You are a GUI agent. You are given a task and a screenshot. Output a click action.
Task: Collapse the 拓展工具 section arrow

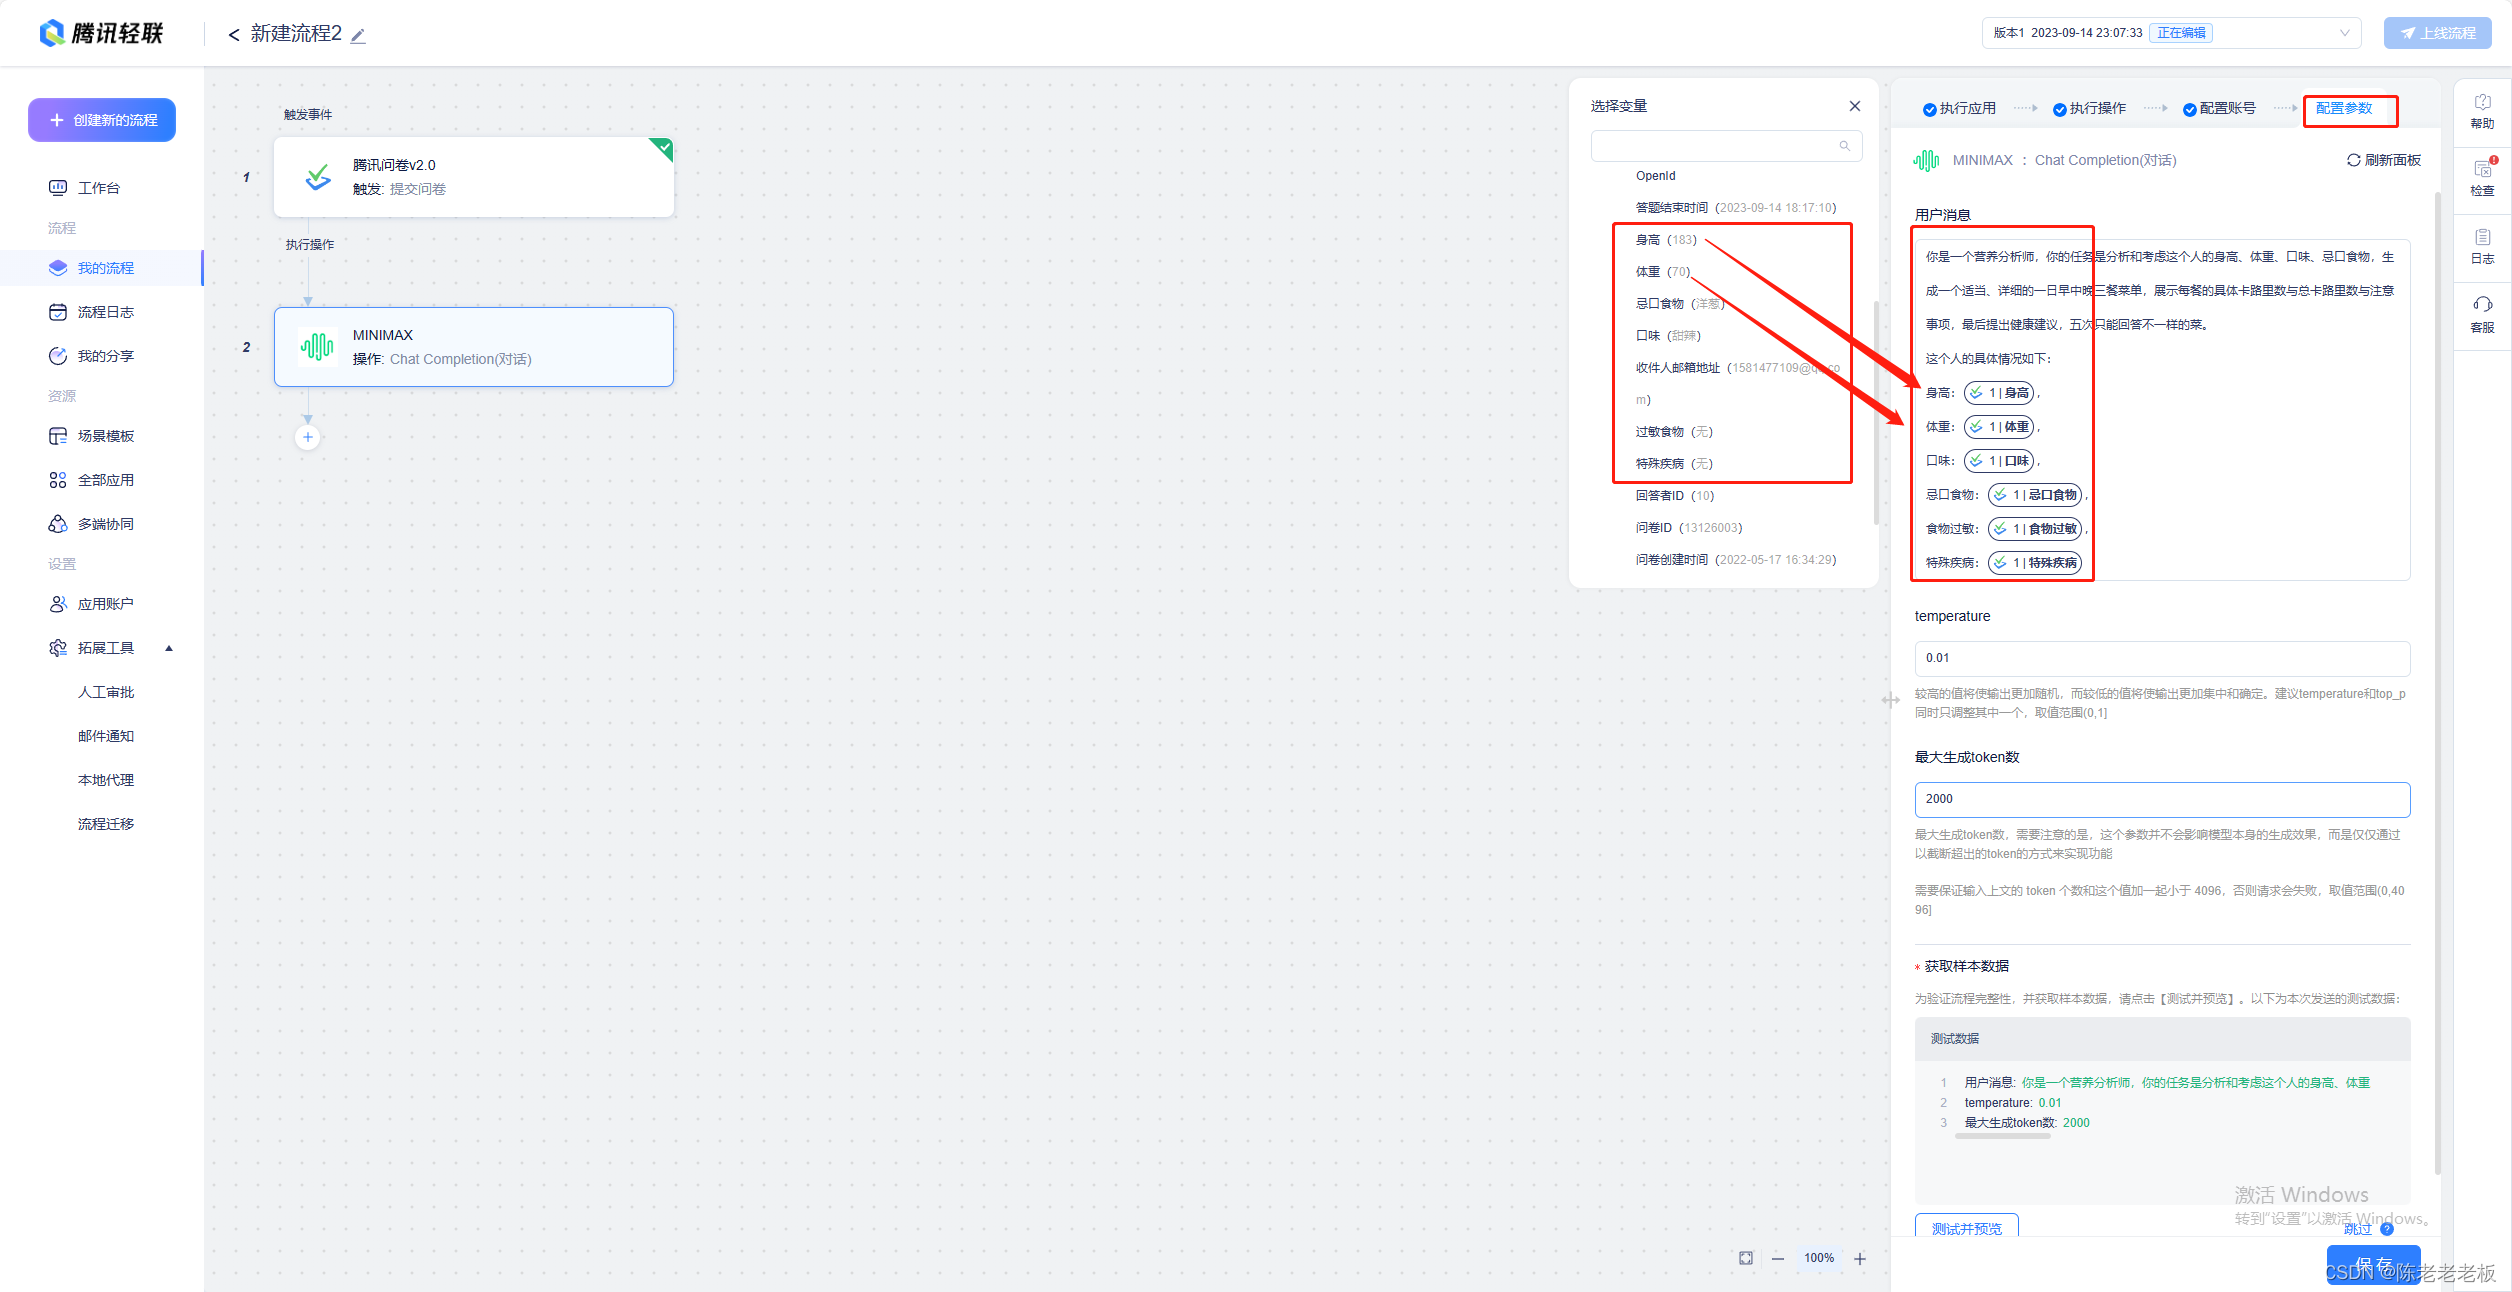tap(169, 648)
